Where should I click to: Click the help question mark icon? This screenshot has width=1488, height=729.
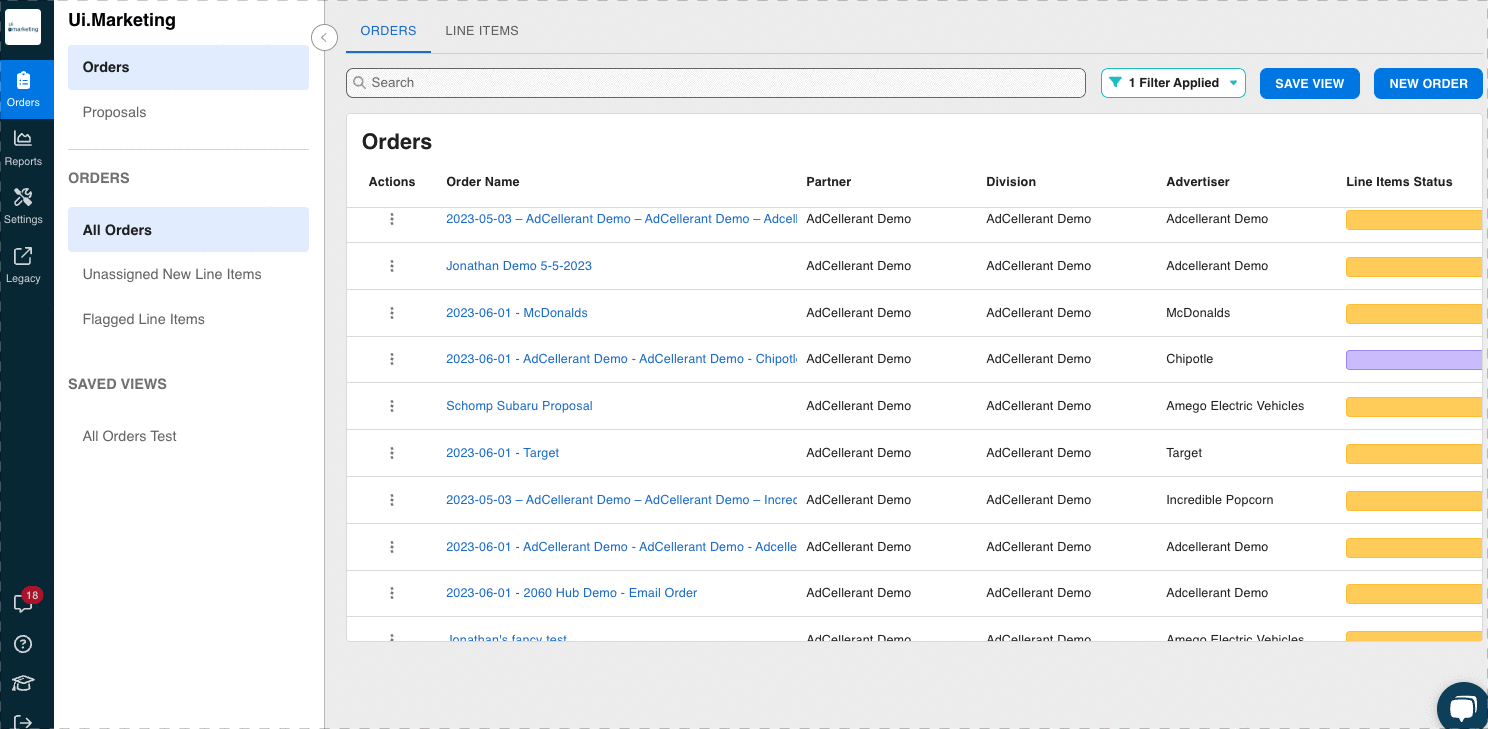click(x=23, y=644)
